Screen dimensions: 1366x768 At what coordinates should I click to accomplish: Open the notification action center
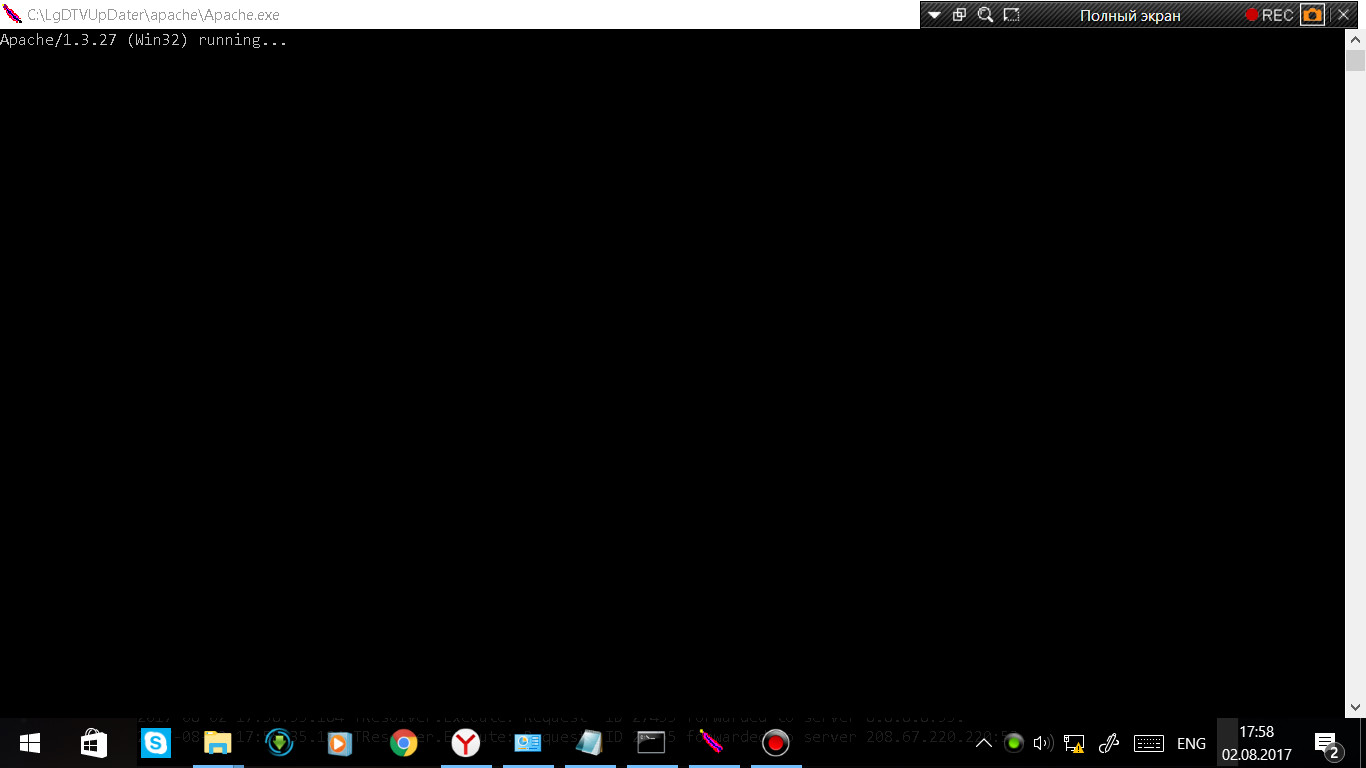click(1327, 743)
